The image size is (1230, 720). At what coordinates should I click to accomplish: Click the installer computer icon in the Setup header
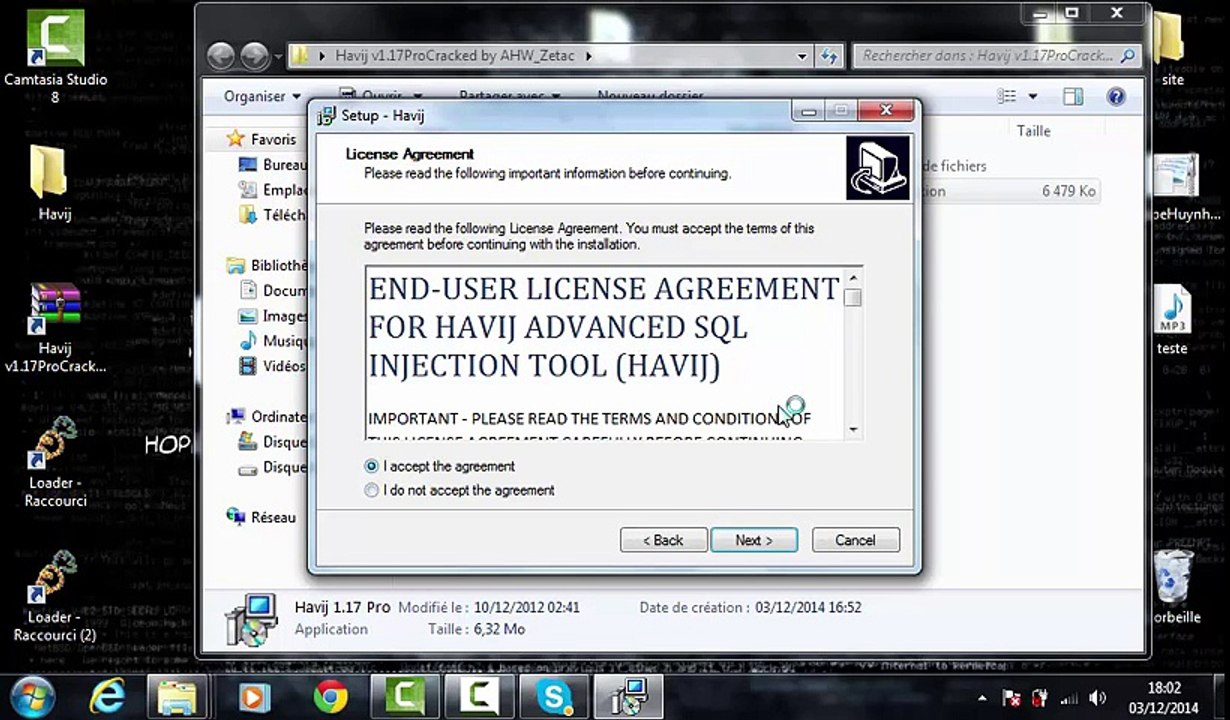(x=877, y=168)
